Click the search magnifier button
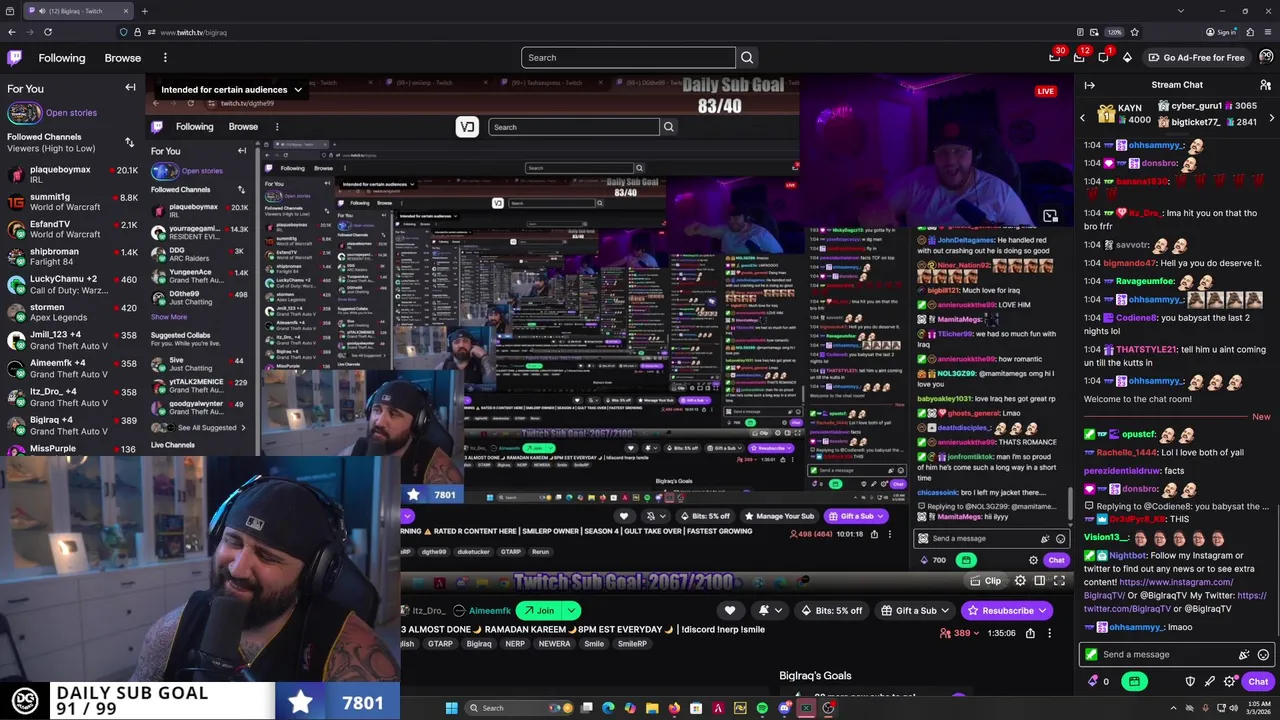1280x720 pixels. tap(747, 58)
